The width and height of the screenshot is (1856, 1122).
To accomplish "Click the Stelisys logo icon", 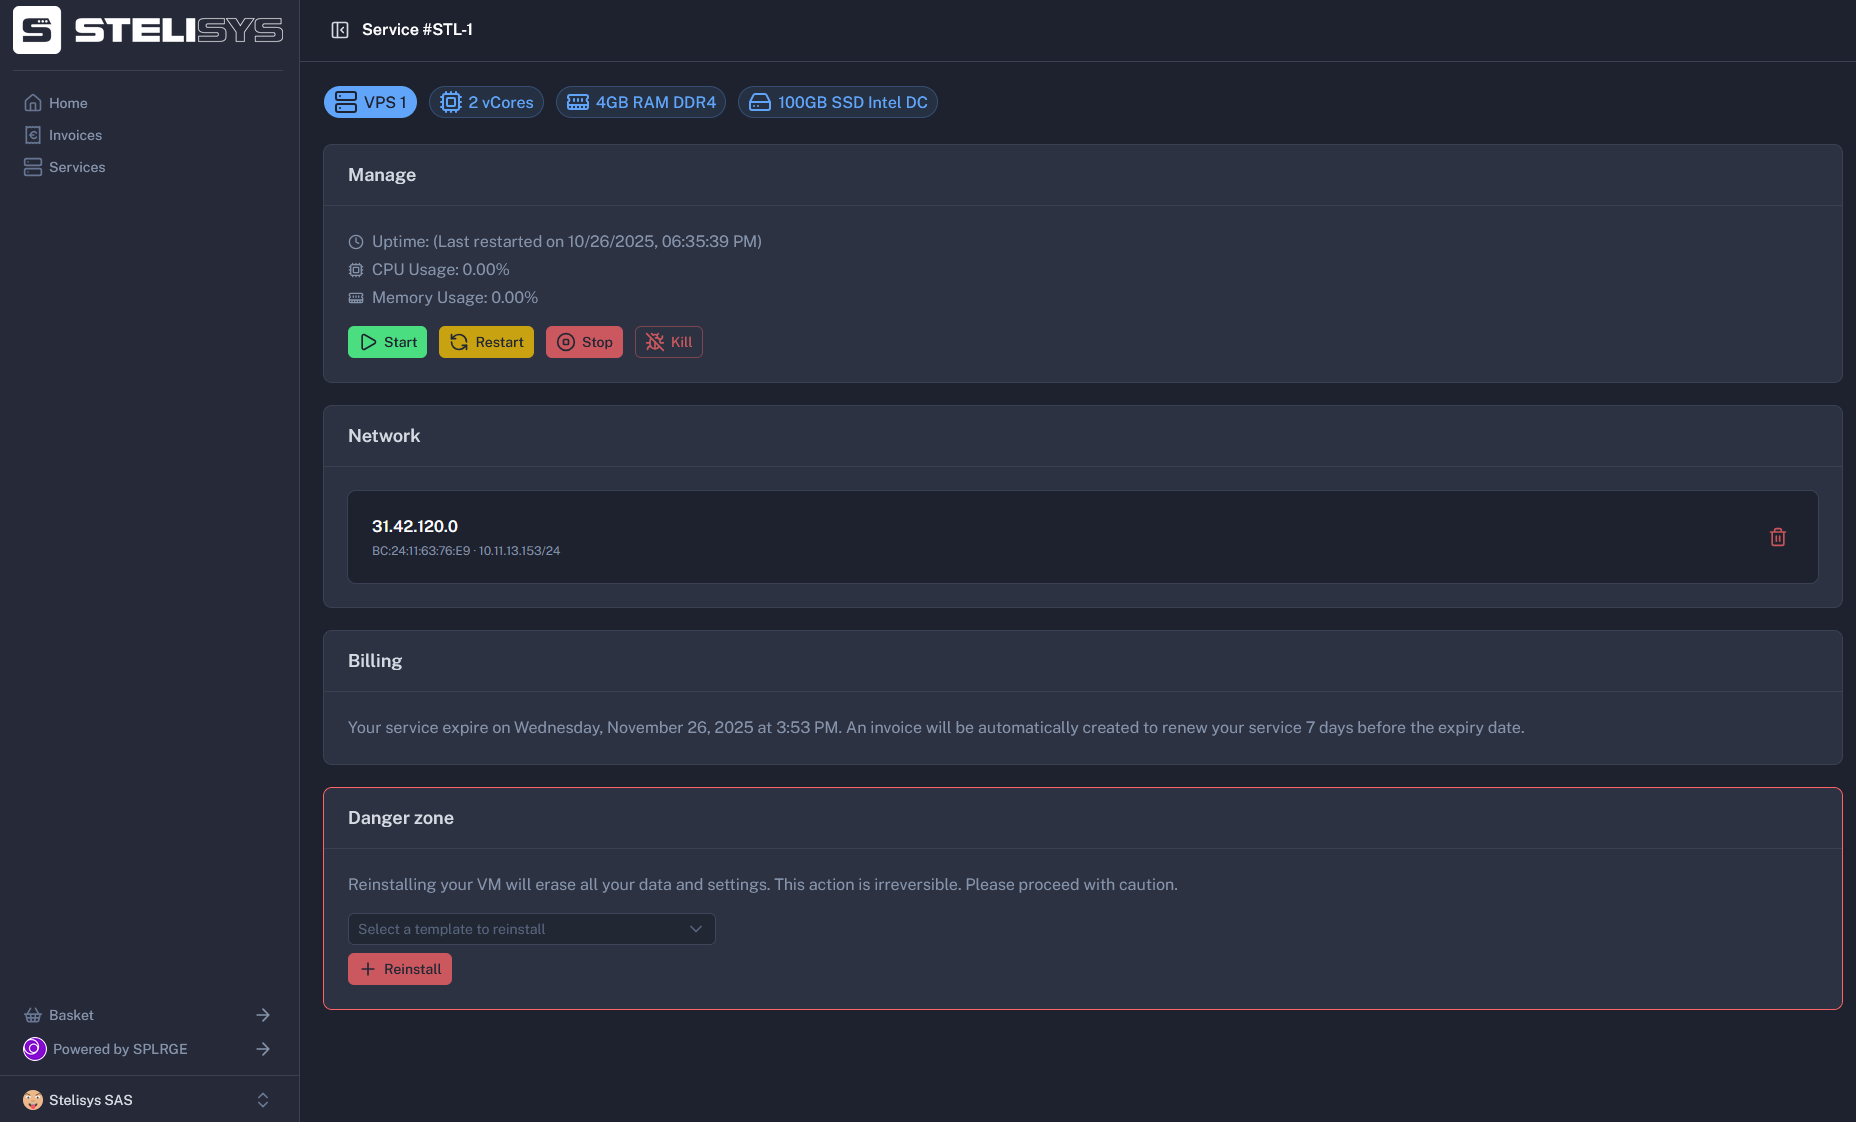I will 37,30.
